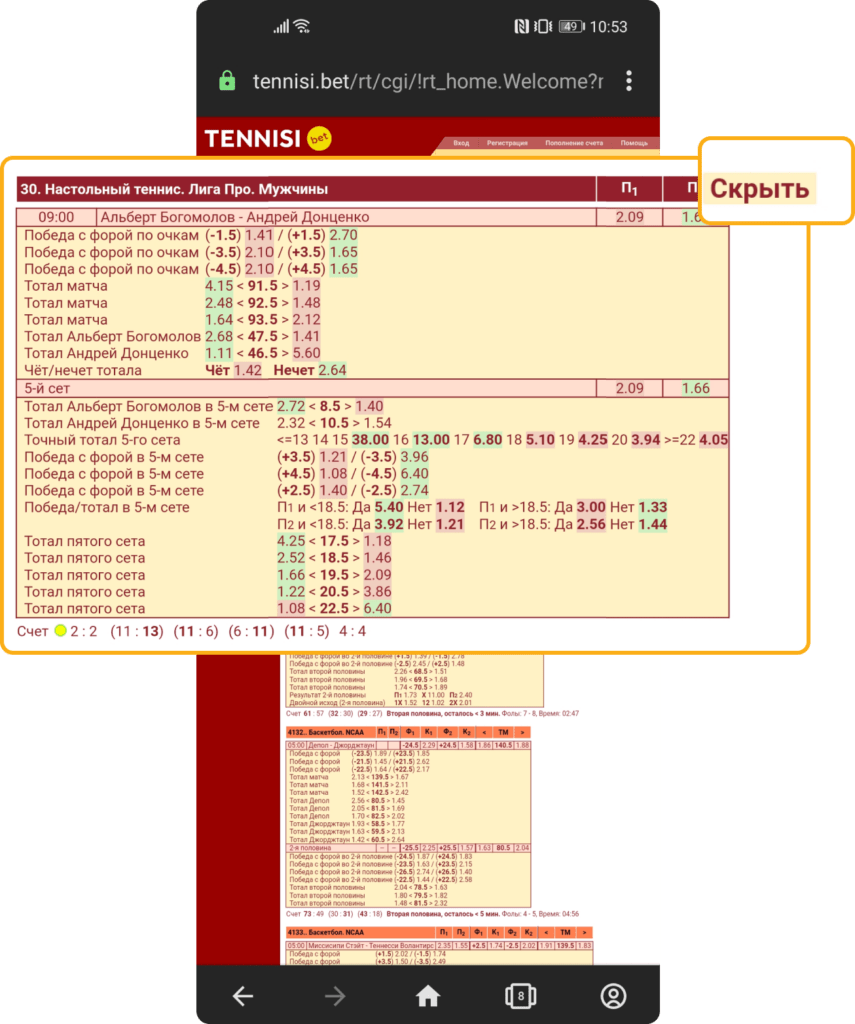
Task: Open the Регистрация tab
Action: tap(507, 143)
